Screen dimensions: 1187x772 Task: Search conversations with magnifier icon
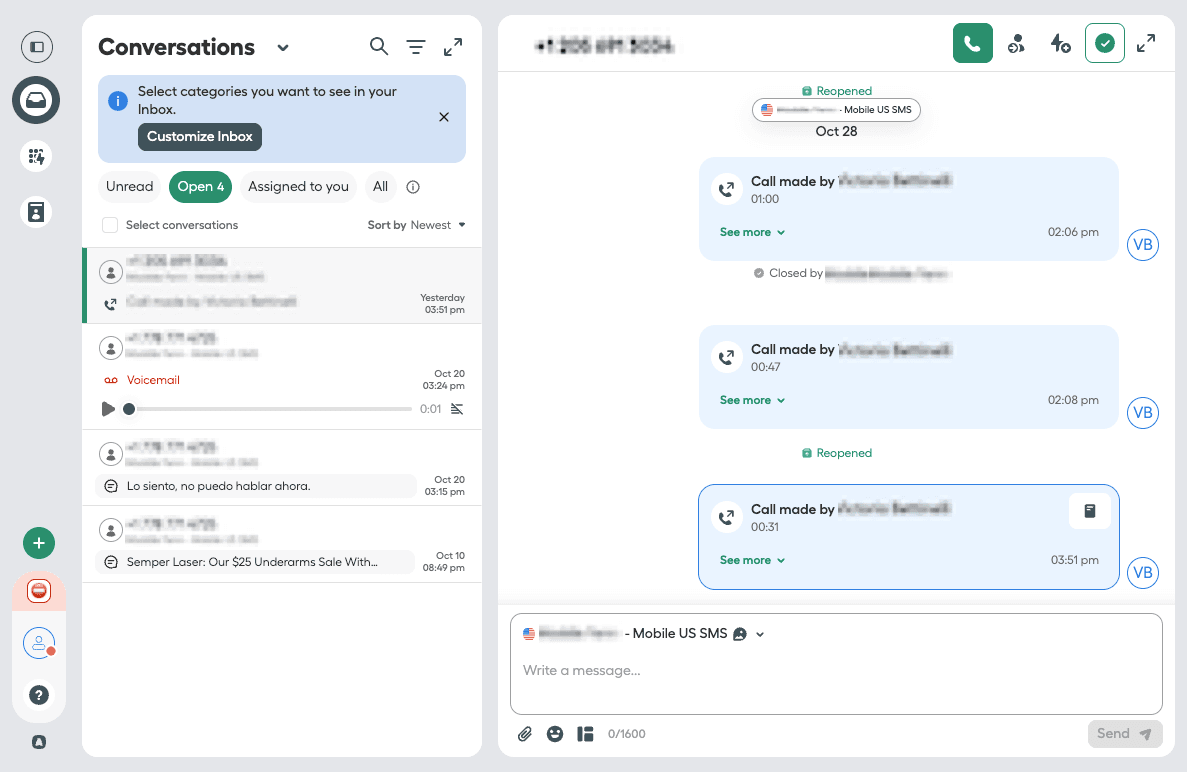click(x=379, y=46)
